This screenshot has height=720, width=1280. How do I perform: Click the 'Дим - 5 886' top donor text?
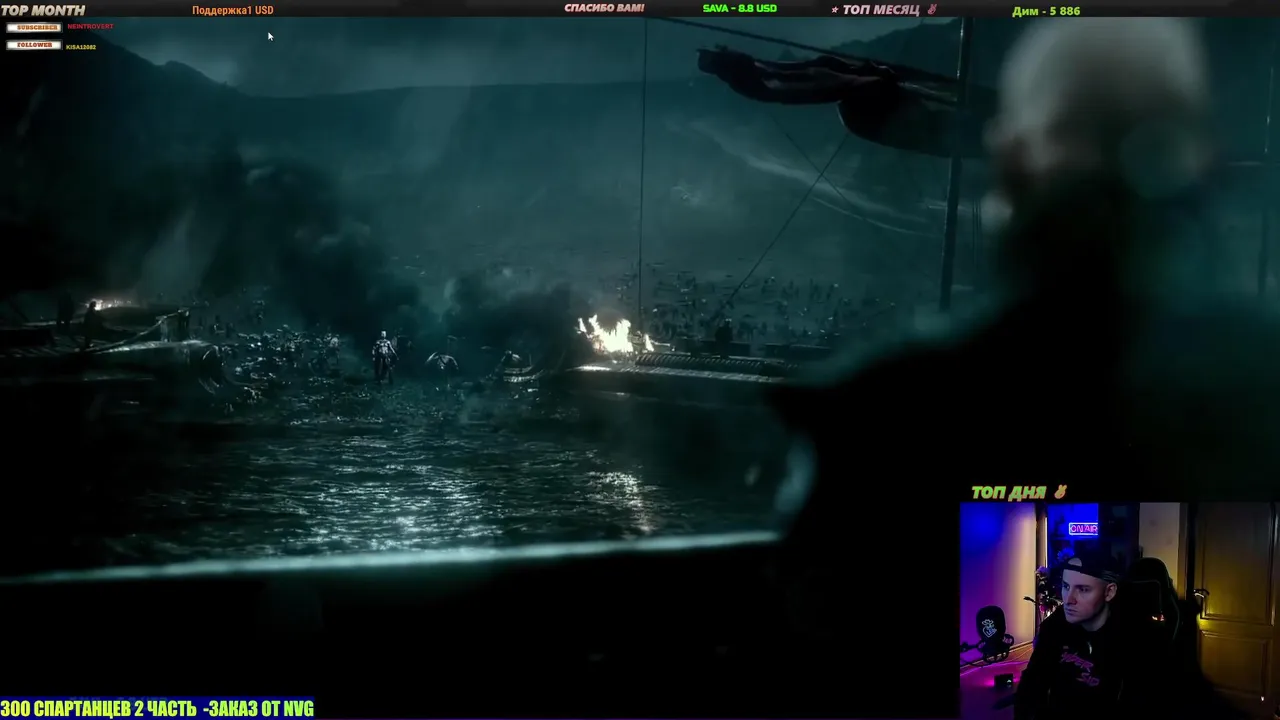[1046, 11]
